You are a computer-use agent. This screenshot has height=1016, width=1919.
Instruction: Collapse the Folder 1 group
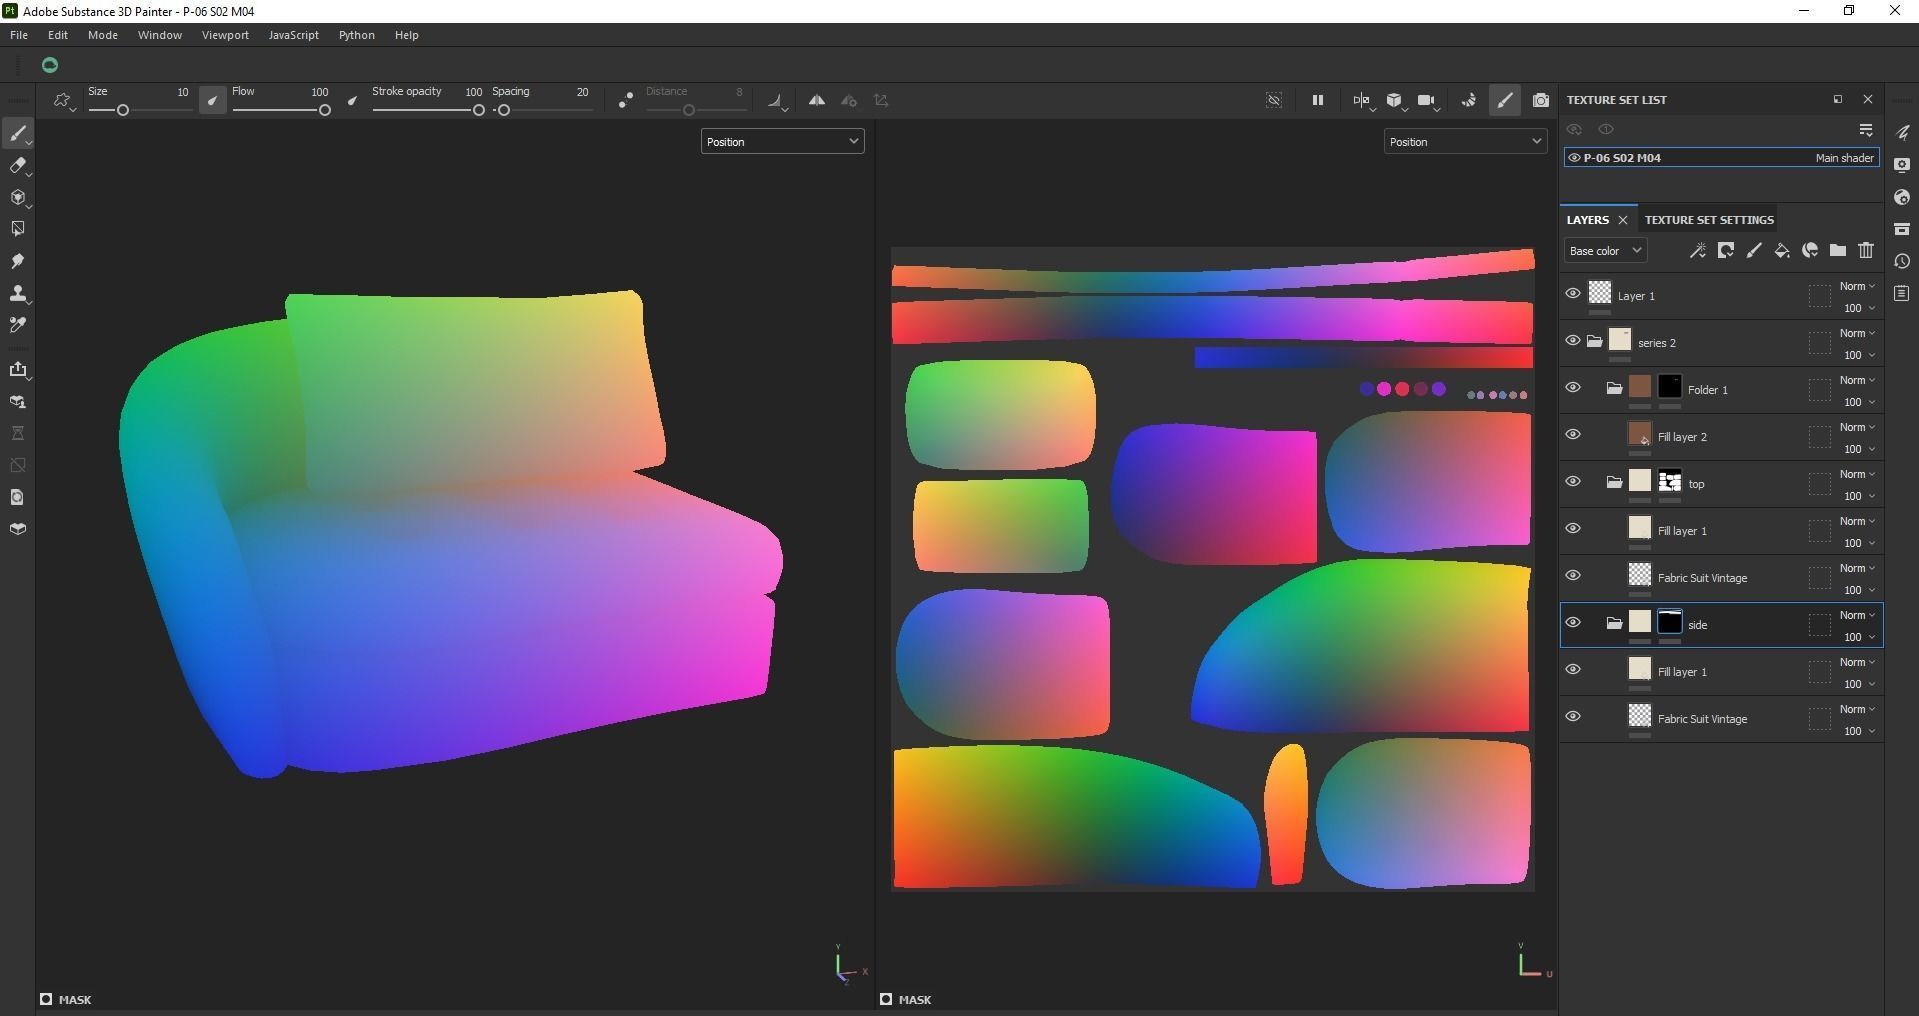[x=1614, y=388]
